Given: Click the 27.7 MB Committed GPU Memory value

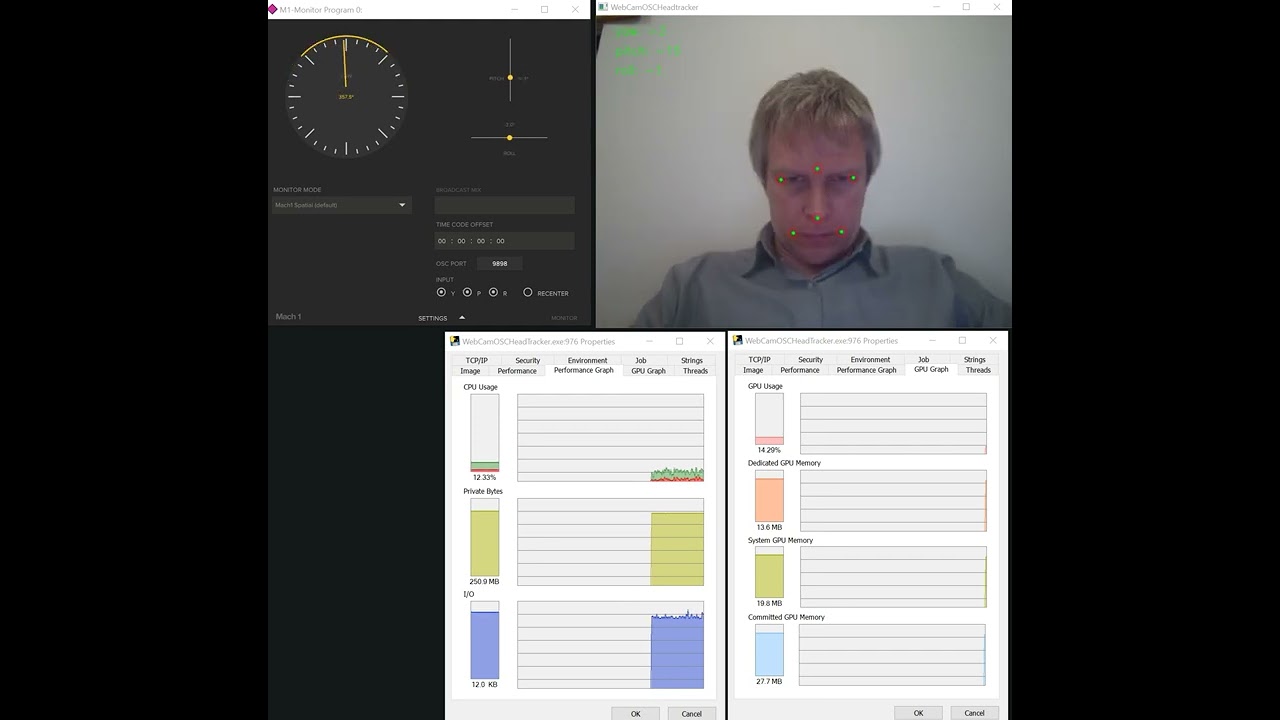Looking at the screenshot, I should click(769, 681).
